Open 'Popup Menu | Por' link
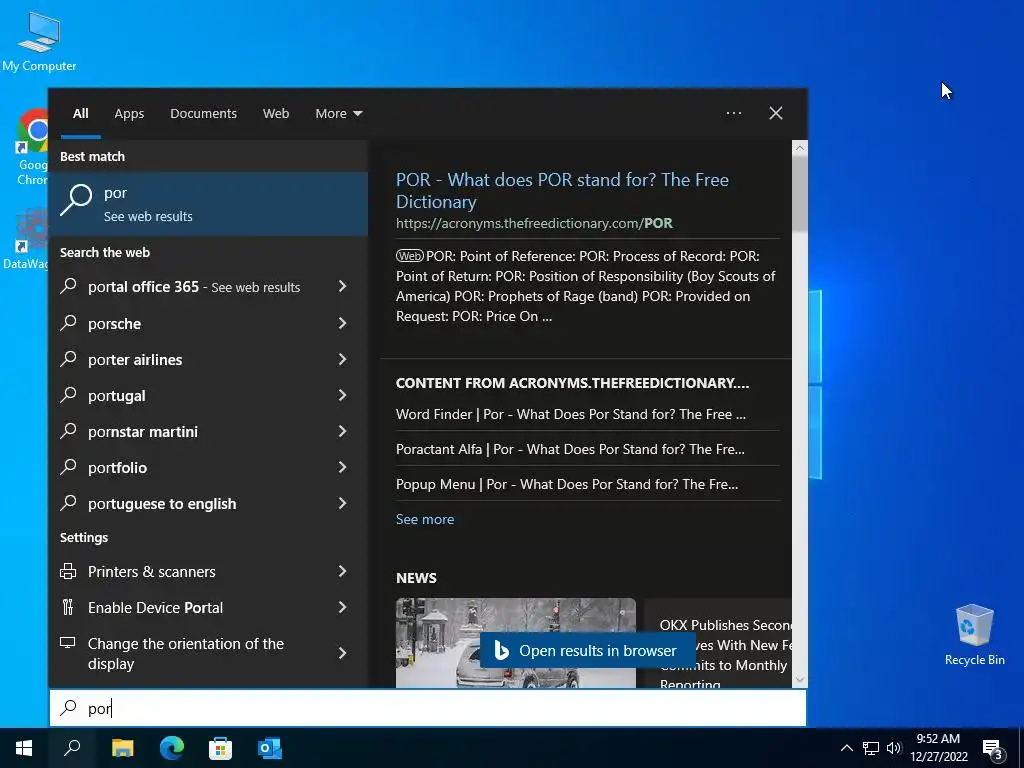Image resolution: width=1024 pixels, height=768 pixels. [x=567, y=485]
